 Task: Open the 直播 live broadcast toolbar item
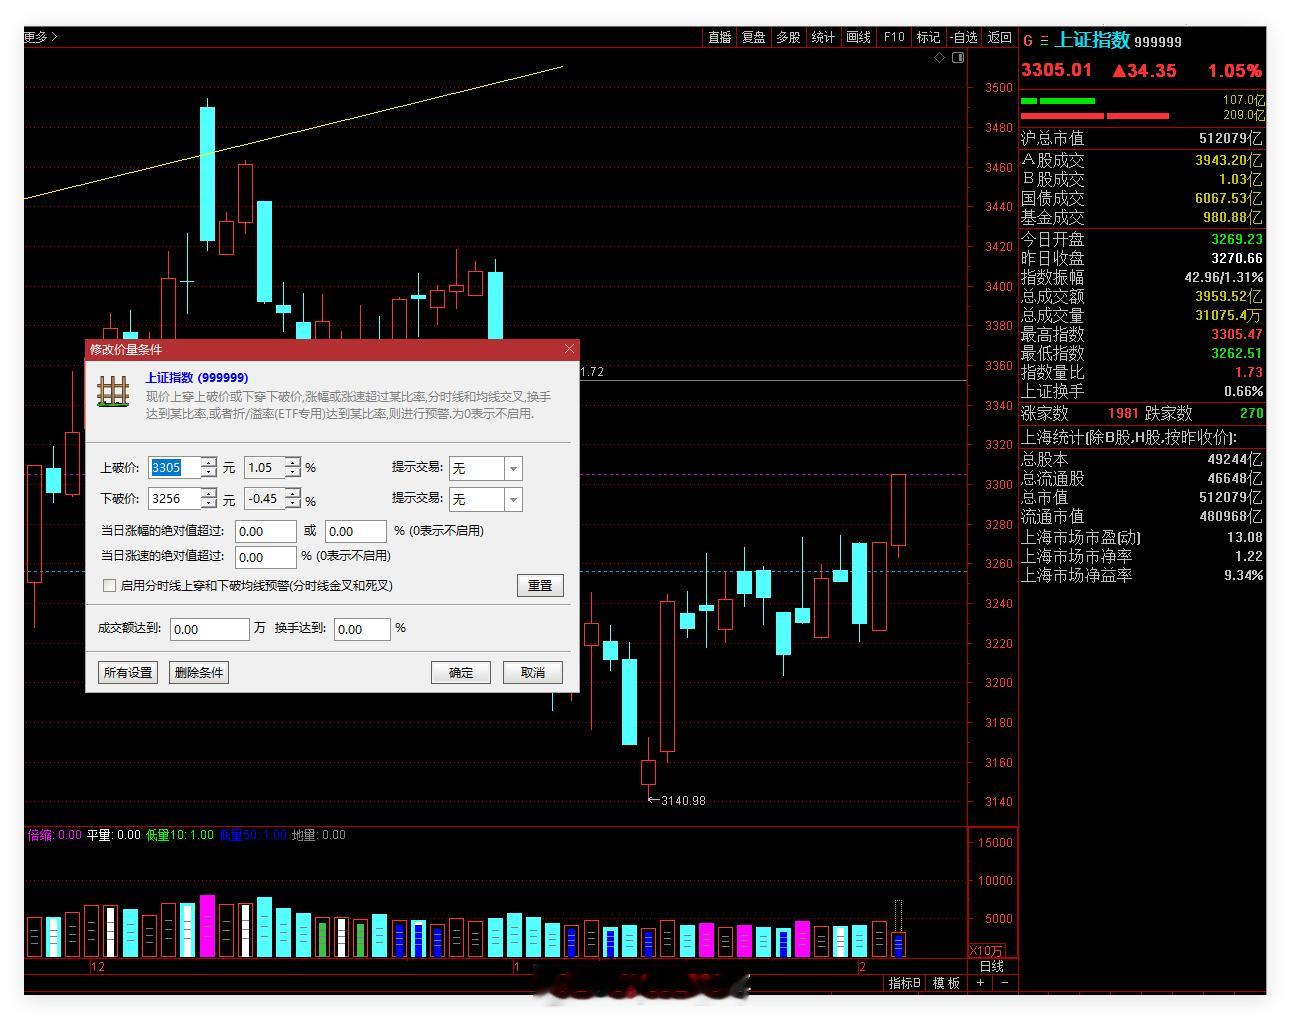point(719,37)
